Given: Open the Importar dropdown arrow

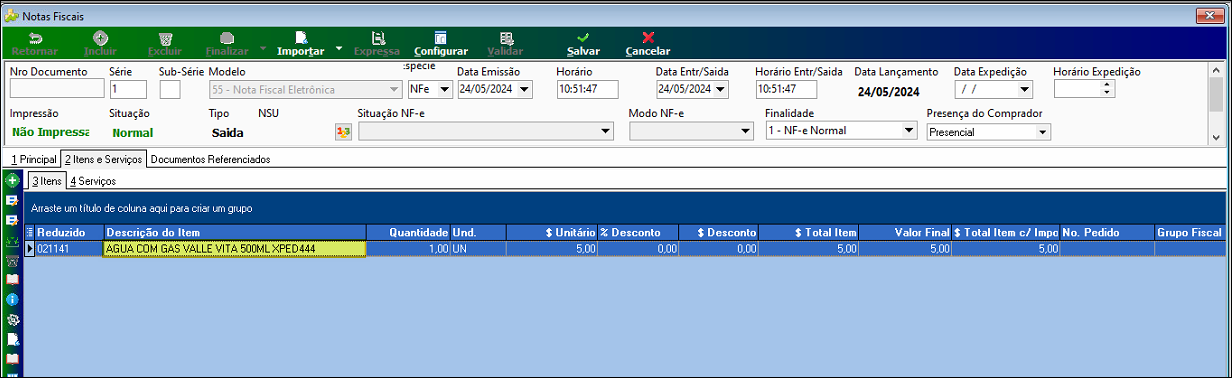Looking at the screenshot, I should (339, 47).
